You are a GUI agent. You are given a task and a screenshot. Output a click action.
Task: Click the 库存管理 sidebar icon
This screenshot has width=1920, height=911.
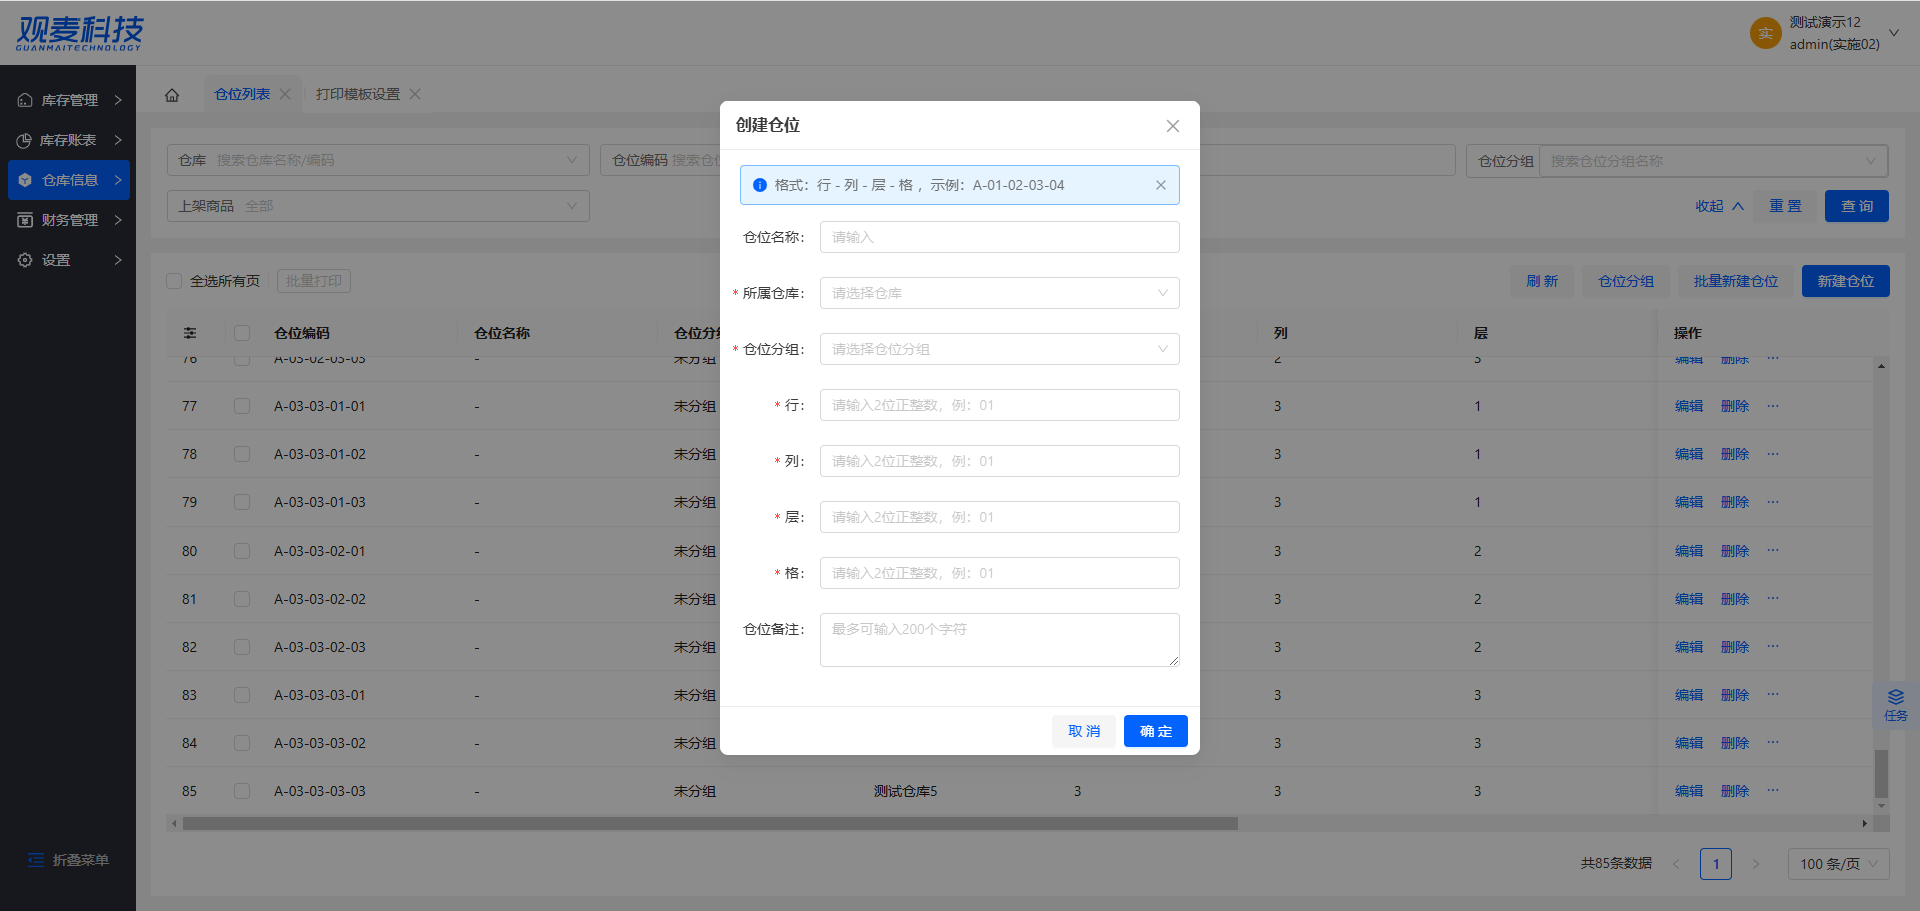click(x=25, y=100)
